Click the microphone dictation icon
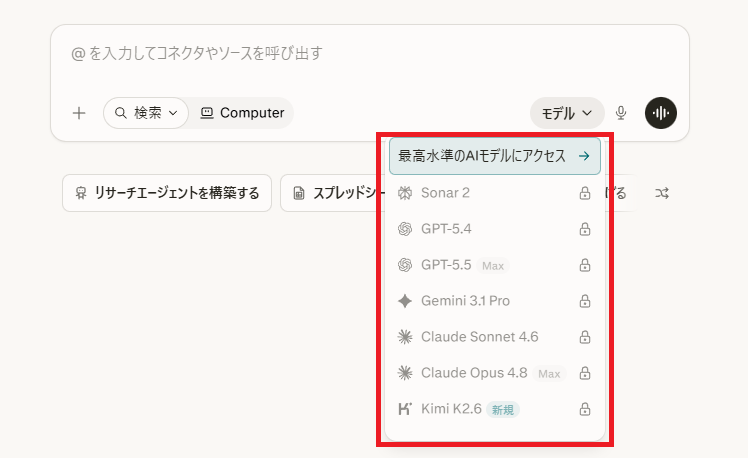 621,113
